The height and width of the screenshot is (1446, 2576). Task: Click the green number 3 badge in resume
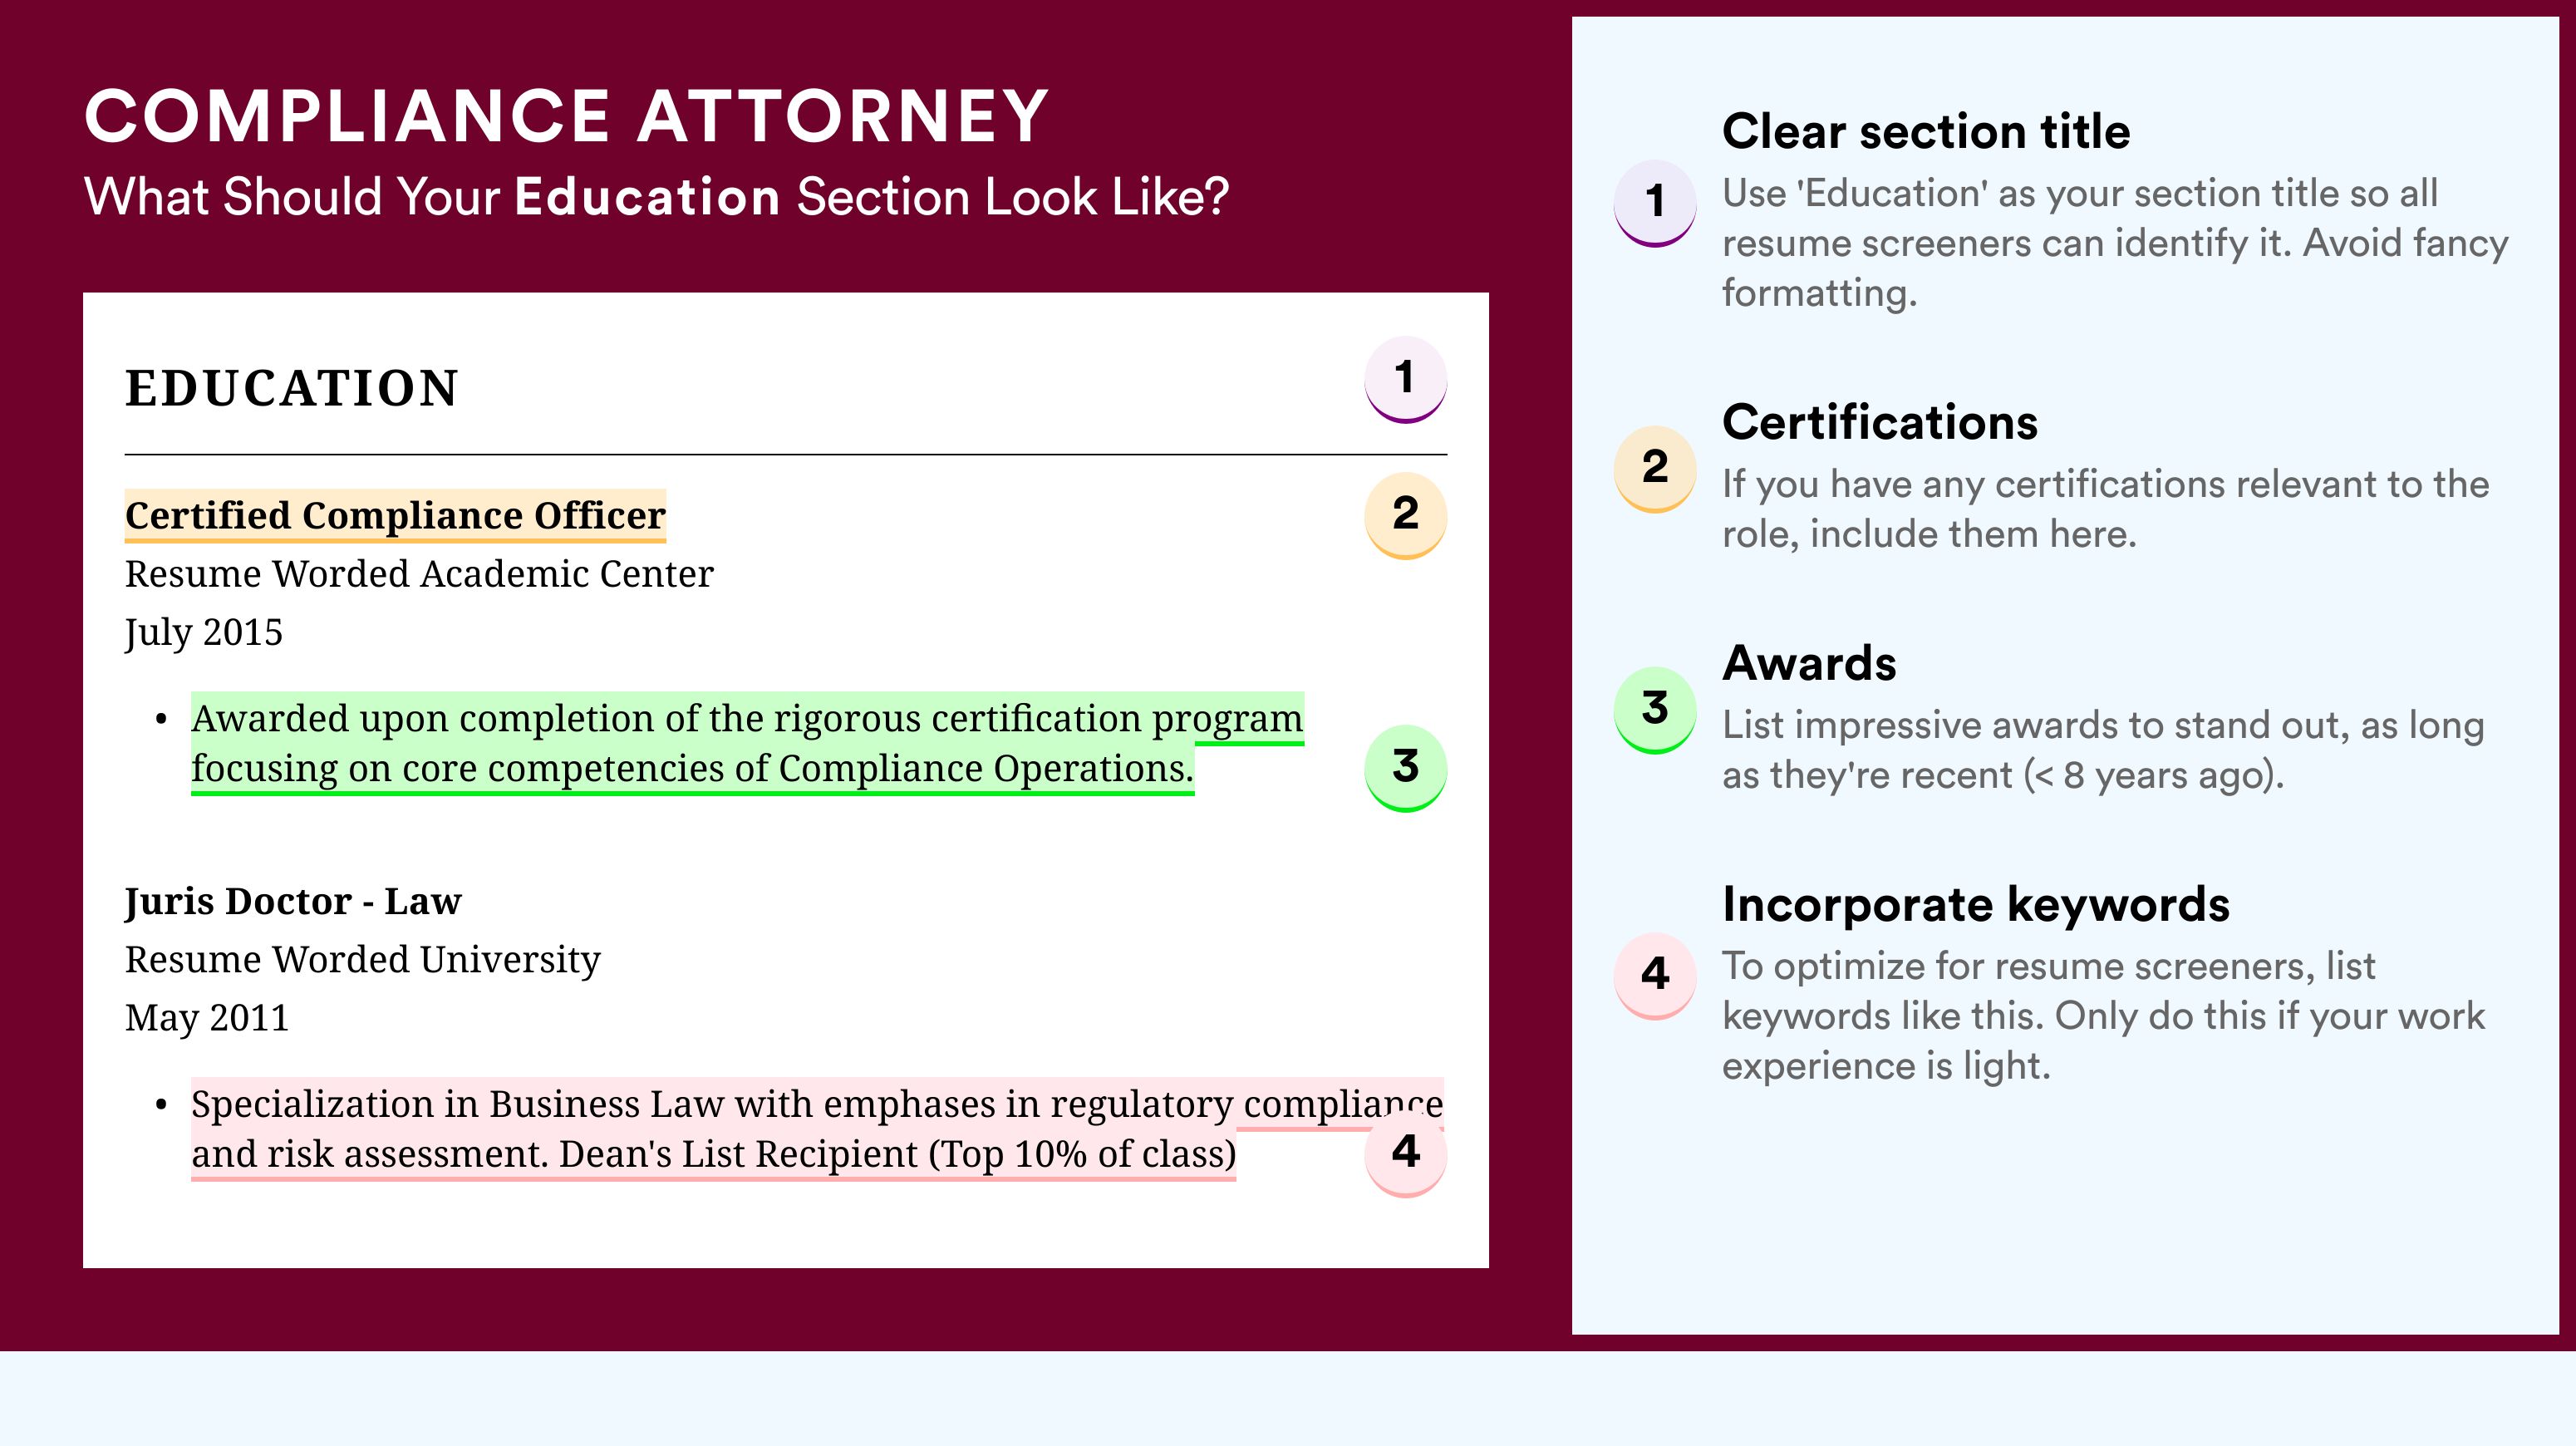click(1405, 767)
